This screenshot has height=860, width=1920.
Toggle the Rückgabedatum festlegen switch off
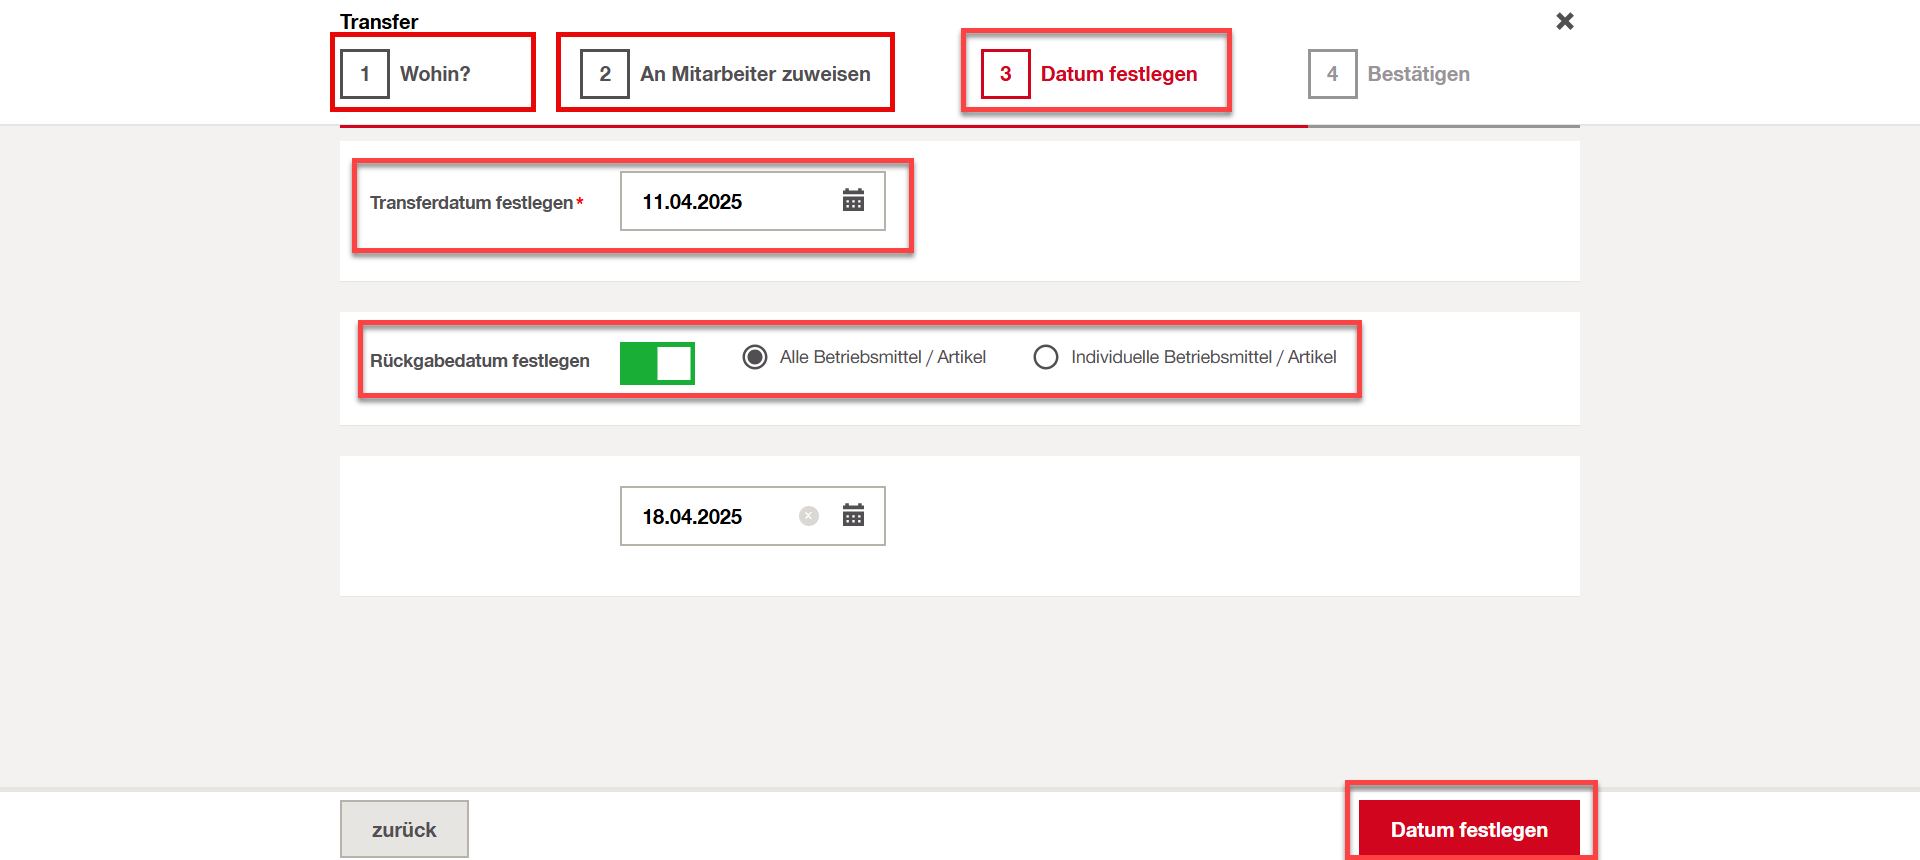coord(657,363)
